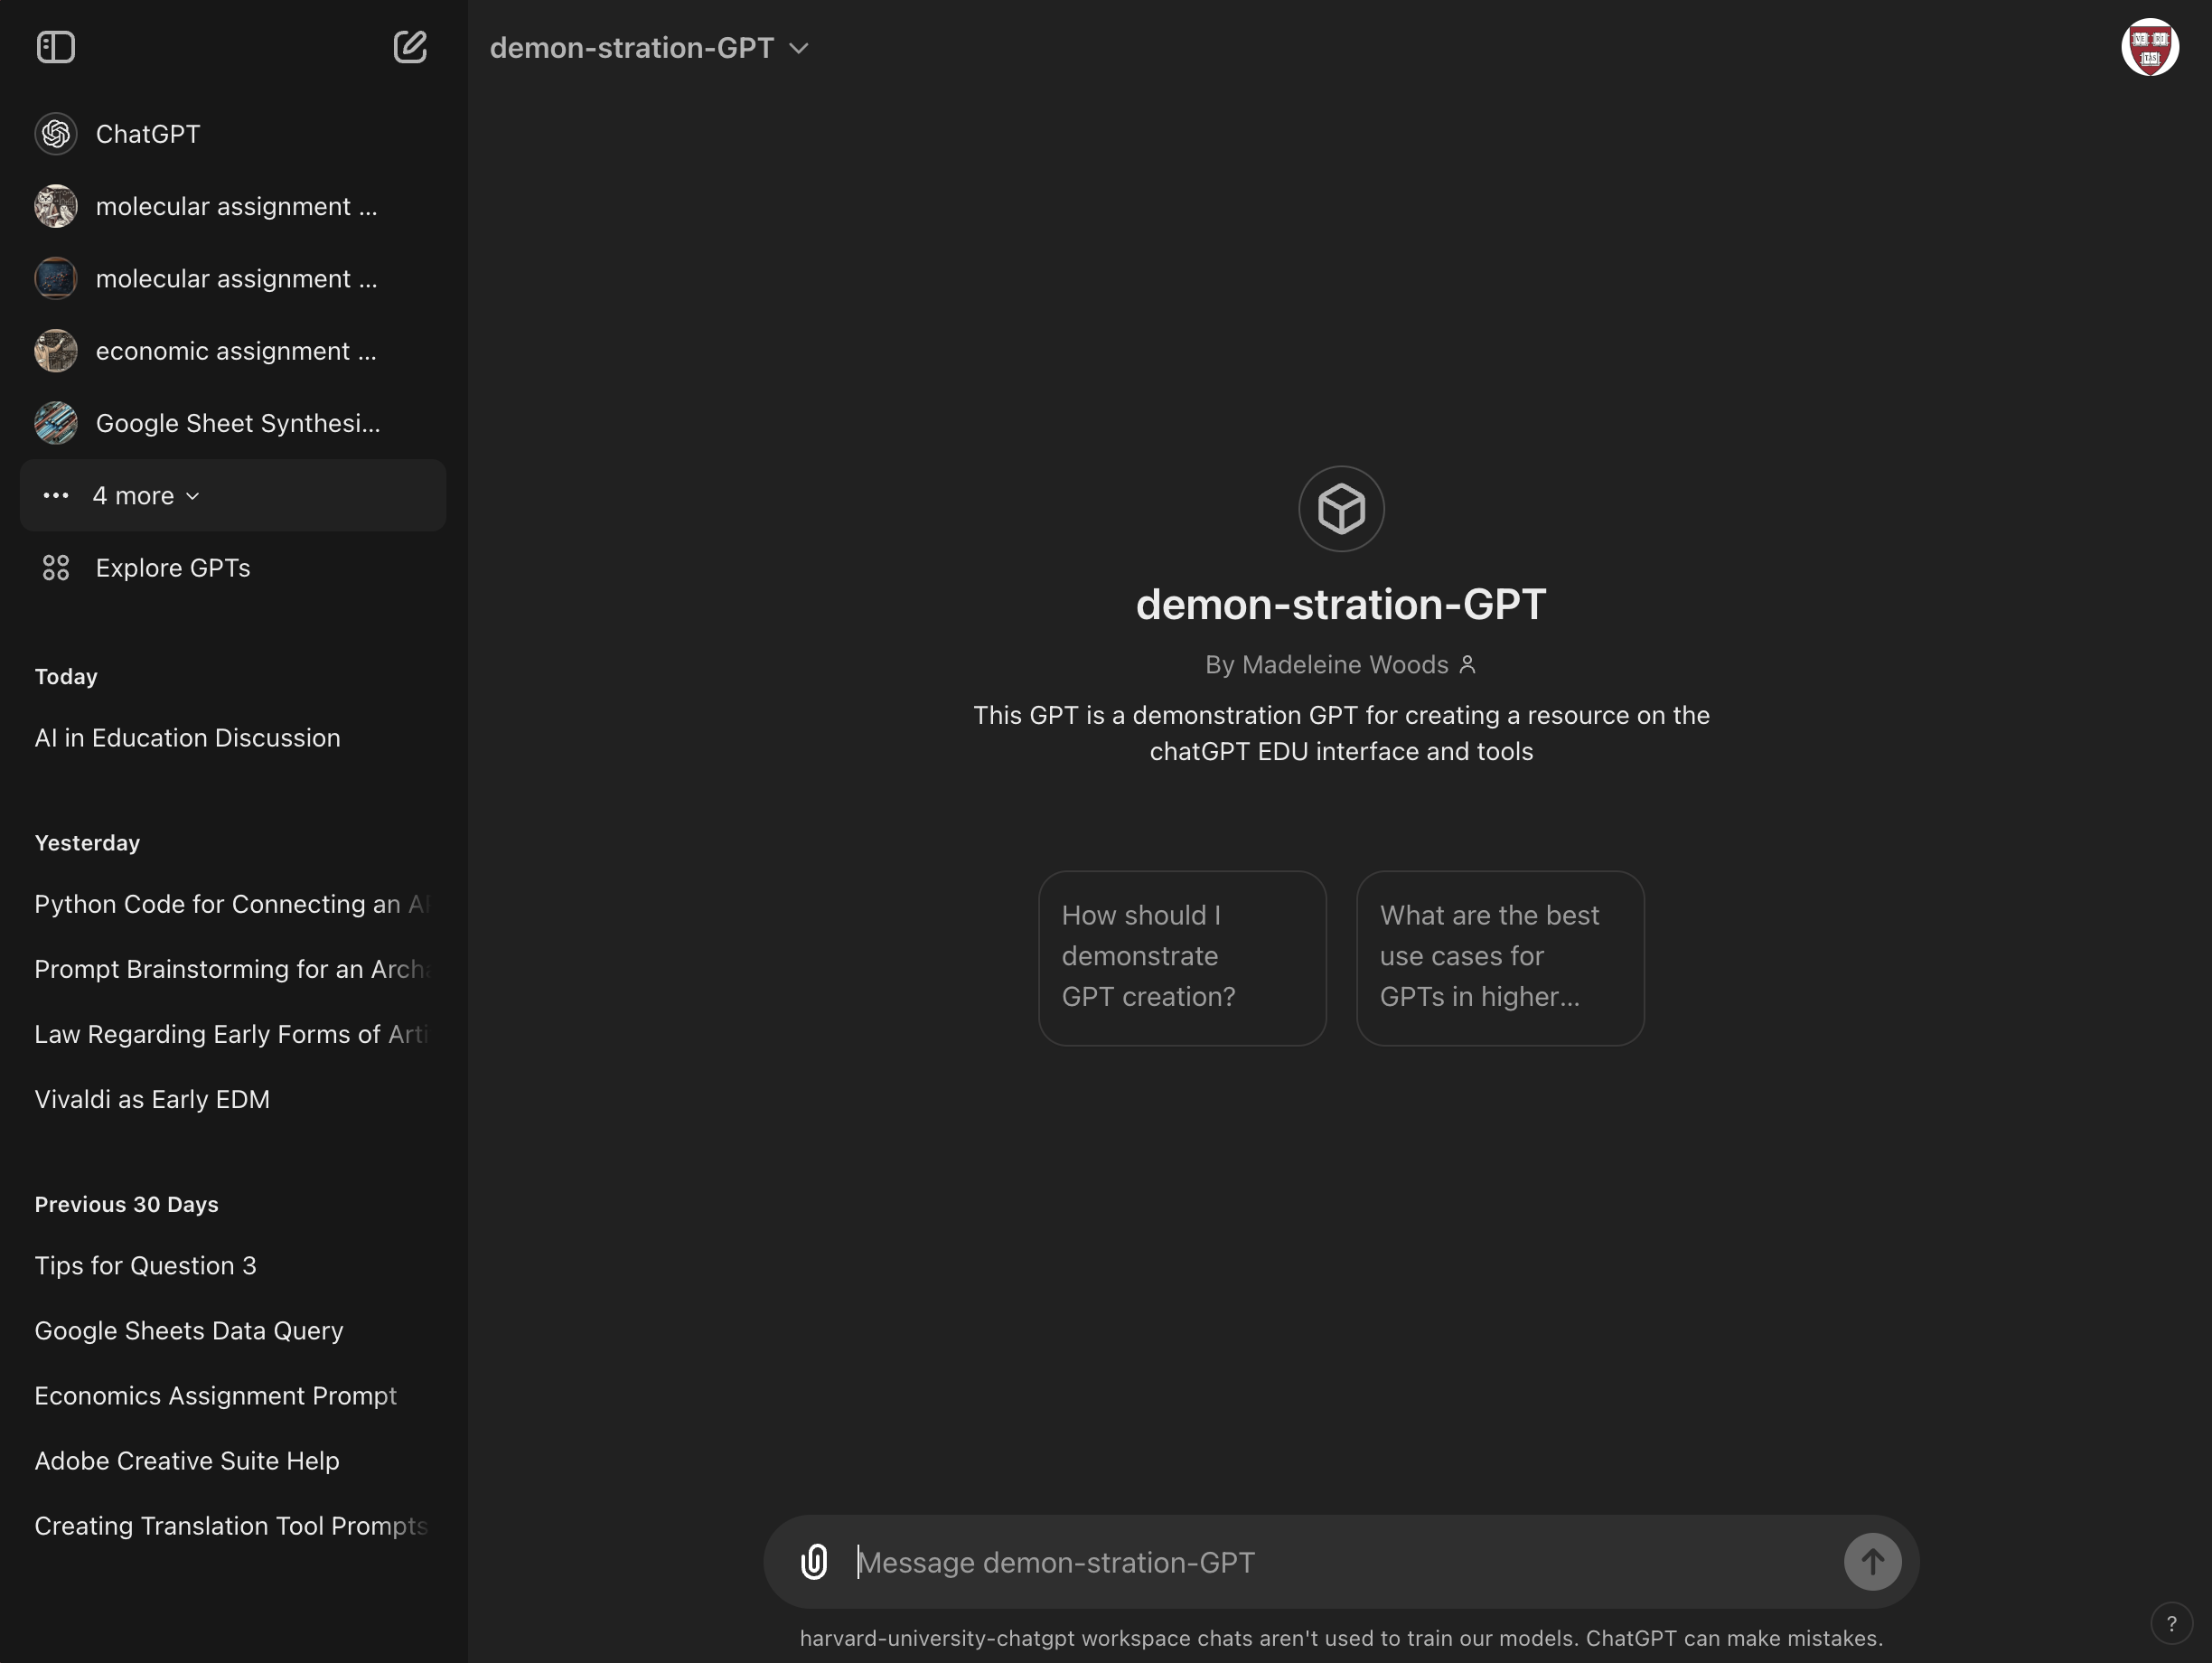Click the message input field
Screen dimensions: 2212x1663
[x=1200, y=1561]
